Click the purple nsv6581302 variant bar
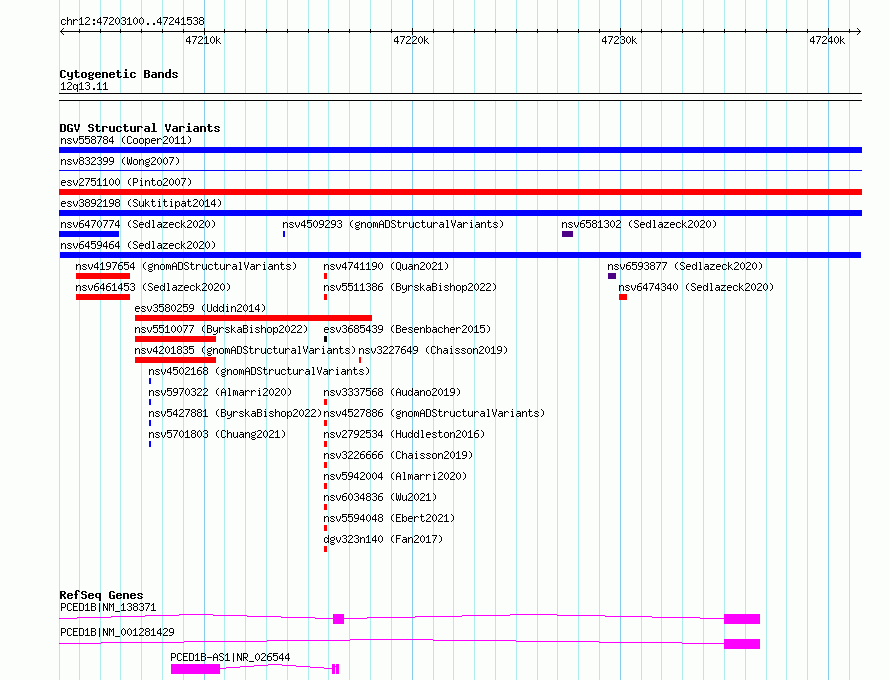 click(x=567, y=234)
